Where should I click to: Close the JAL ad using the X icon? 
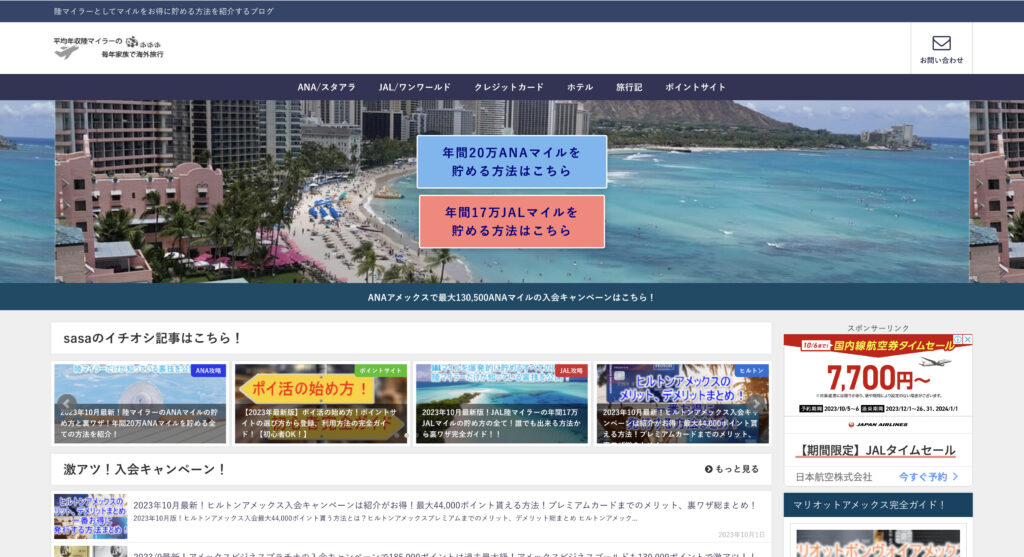[x=966, y=340]
